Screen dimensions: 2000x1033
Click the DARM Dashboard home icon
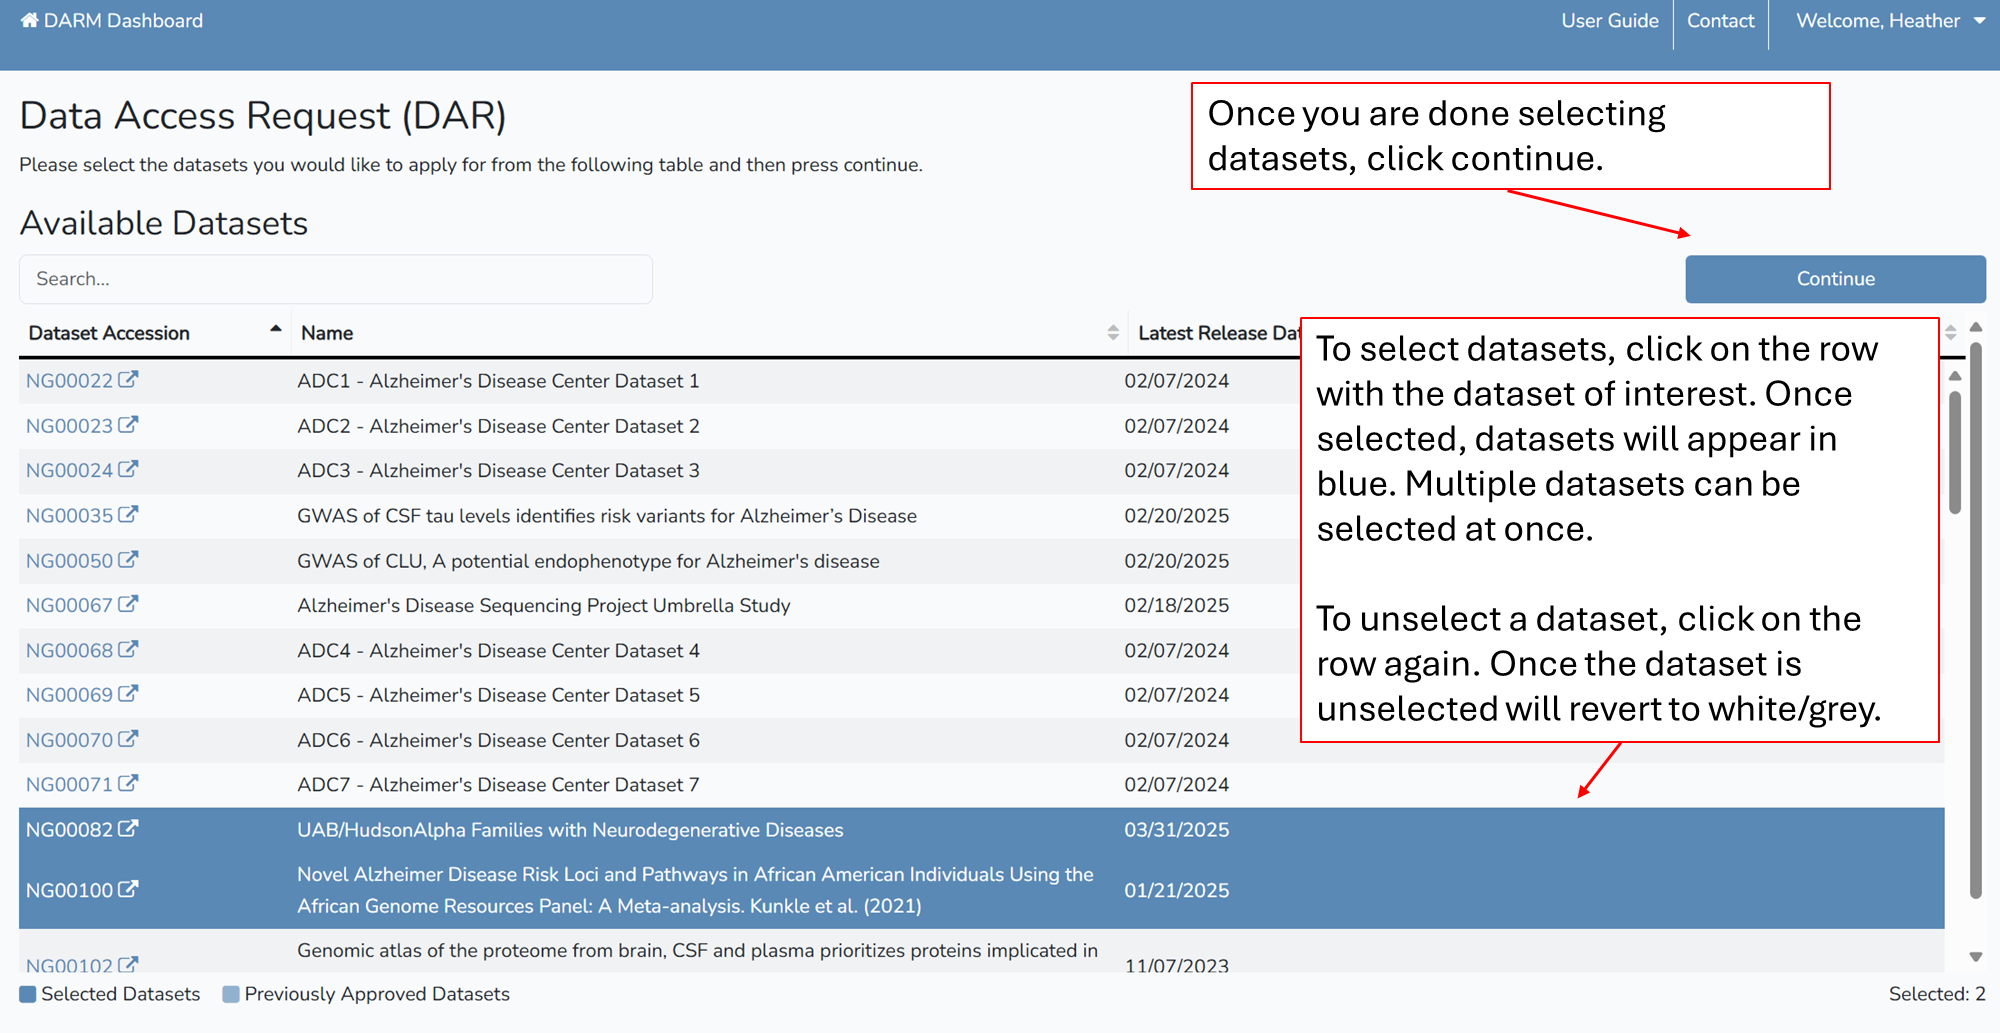point(29,21)
